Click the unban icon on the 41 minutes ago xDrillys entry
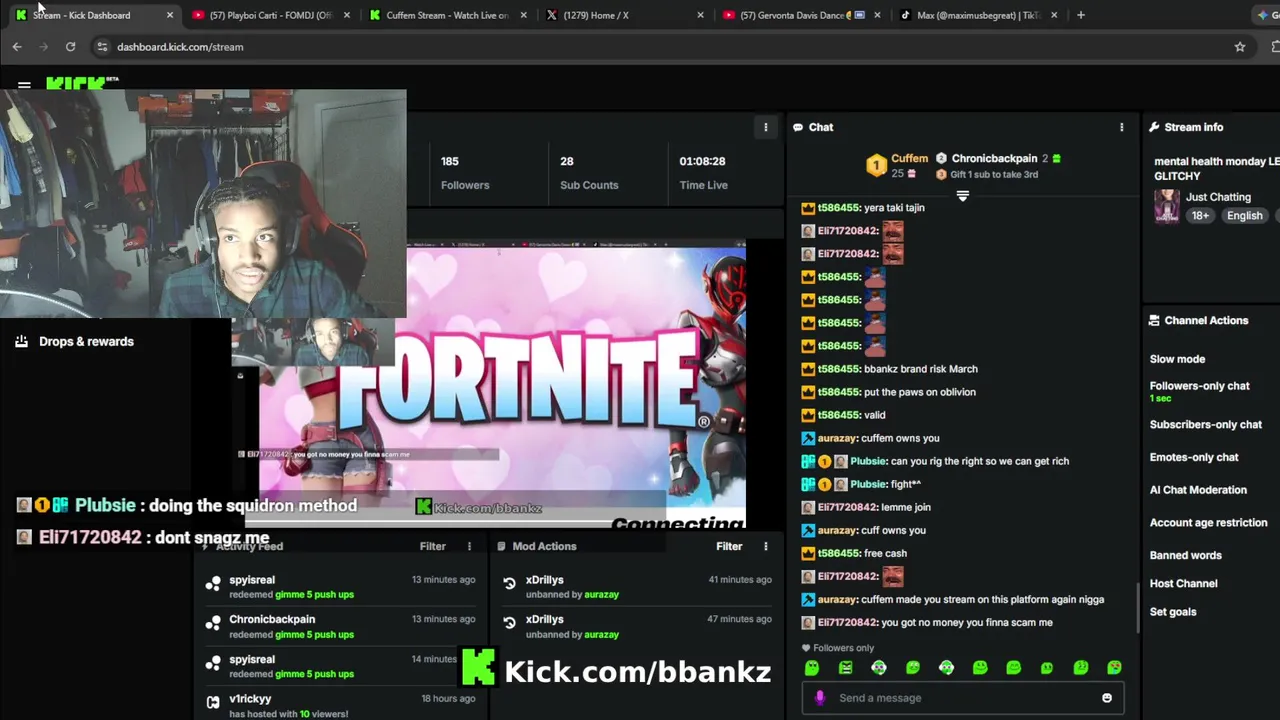The image size is (1280, 720). 509,583
